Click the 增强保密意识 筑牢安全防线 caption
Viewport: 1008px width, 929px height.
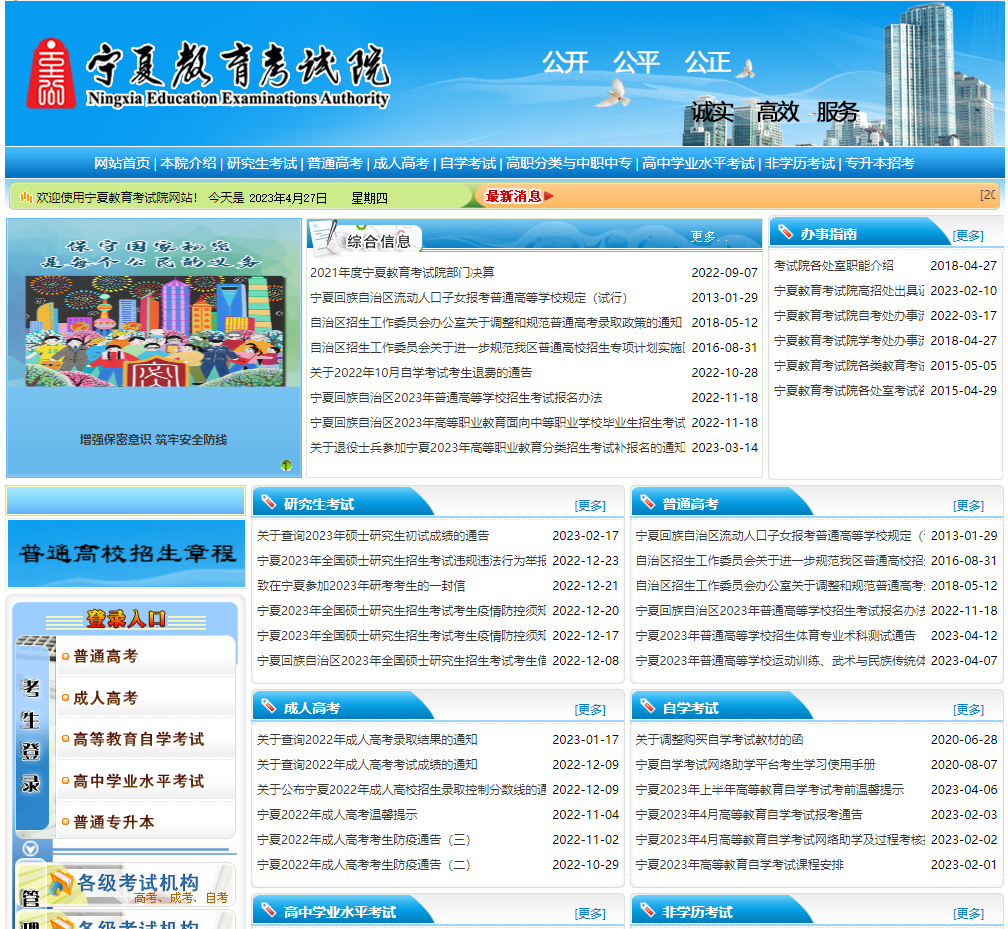(153, 440)
